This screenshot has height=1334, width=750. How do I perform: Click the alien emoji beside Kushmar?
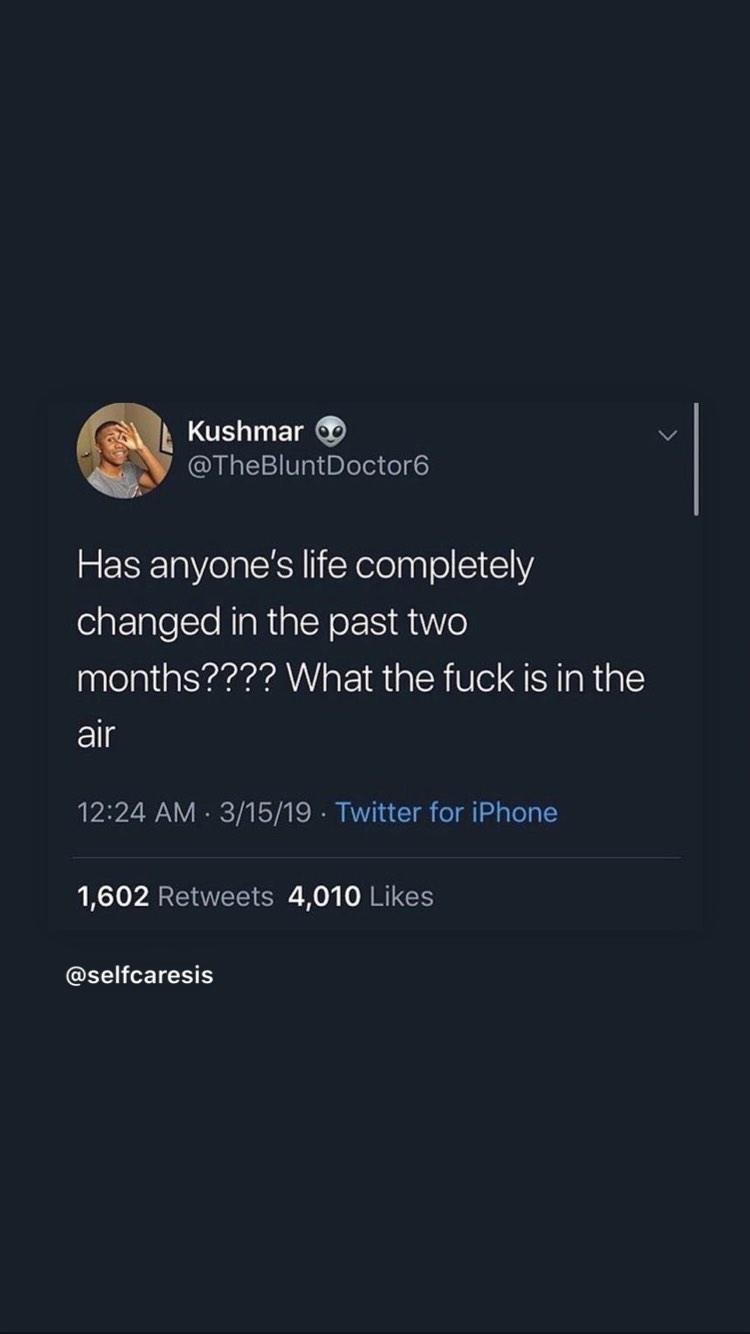click(x=331, y=432)
